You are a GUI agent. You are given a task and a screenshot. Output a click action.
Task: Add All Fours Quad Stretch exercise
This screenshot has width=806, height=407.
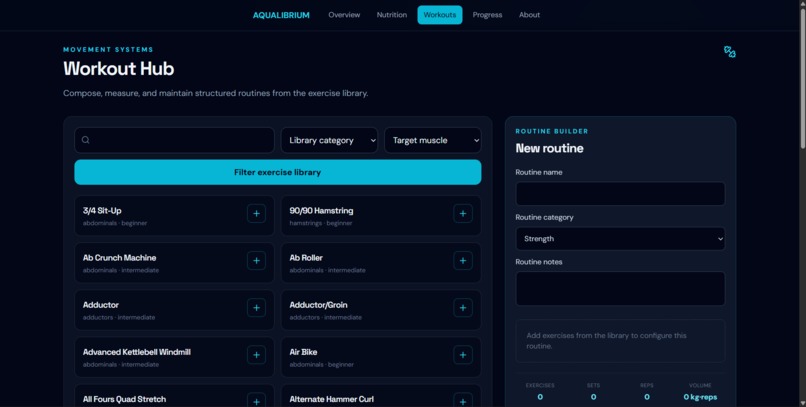pos(257,400)
